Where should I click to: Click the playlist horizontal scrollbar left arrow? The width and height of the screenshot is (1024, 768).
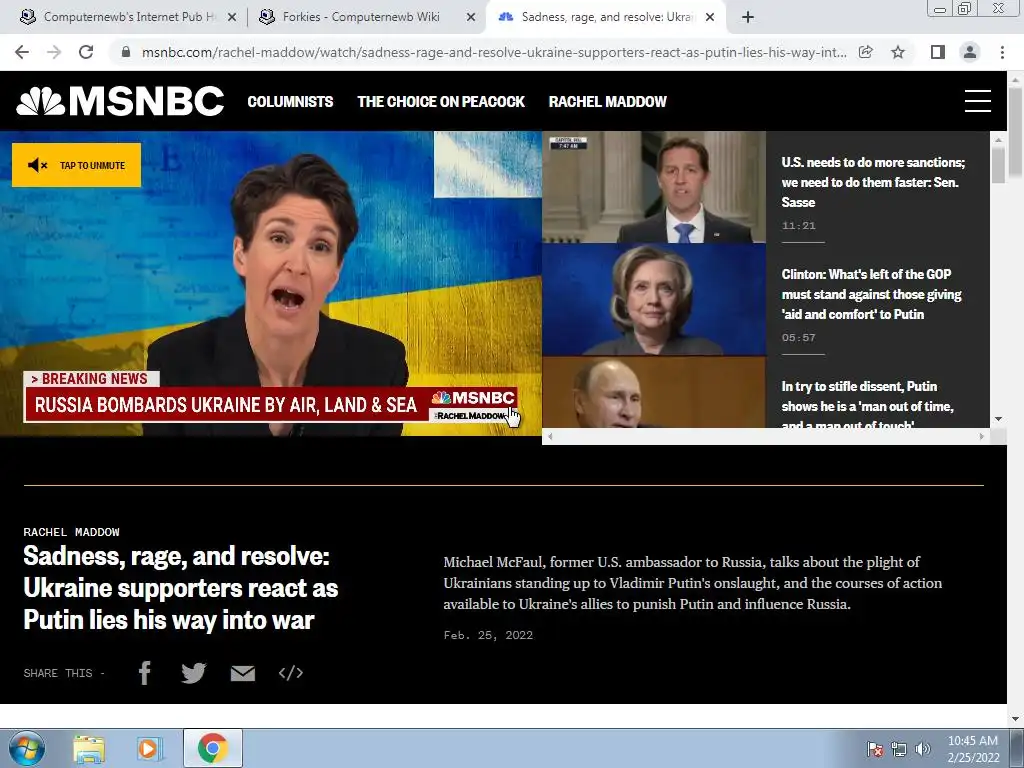(550, 436)
